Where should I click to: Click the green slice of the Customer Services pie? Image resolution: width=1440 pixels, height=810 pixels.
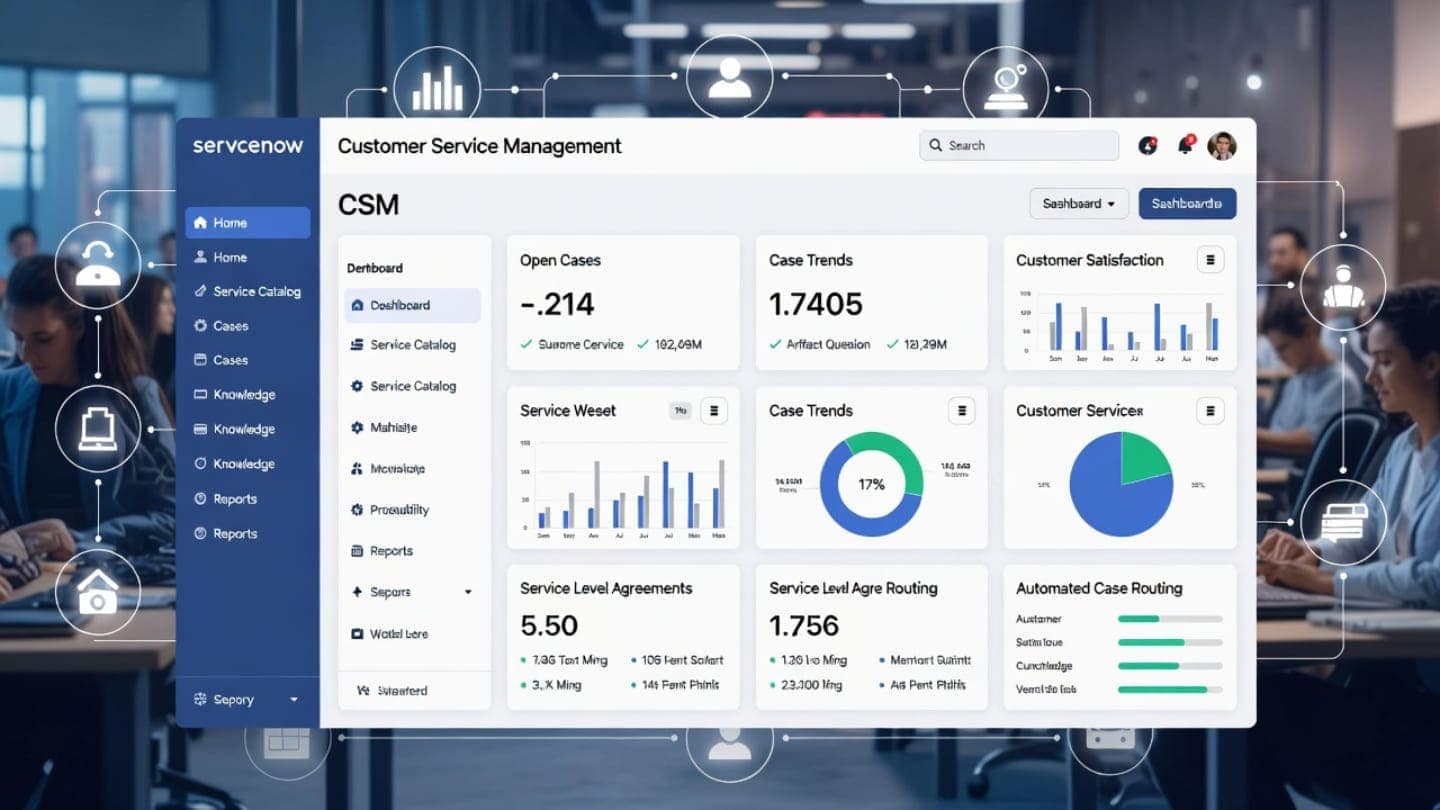[x=1142, y=459]
